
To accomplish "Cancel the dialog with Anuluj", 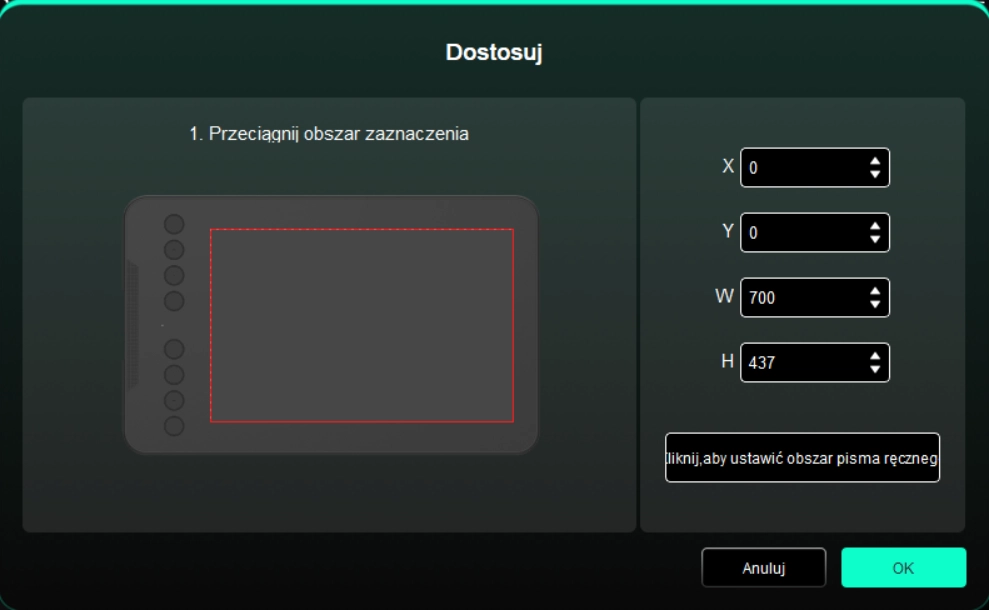I will [x=763, y=568].
